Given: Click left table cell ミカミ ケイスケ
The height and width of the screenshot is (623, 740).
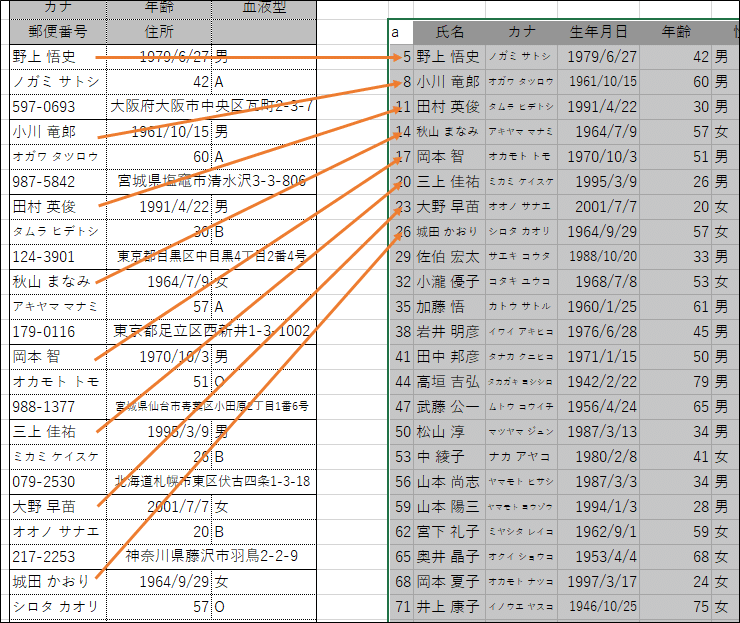Looking at the screenshot, I should (x=58, y=457).
